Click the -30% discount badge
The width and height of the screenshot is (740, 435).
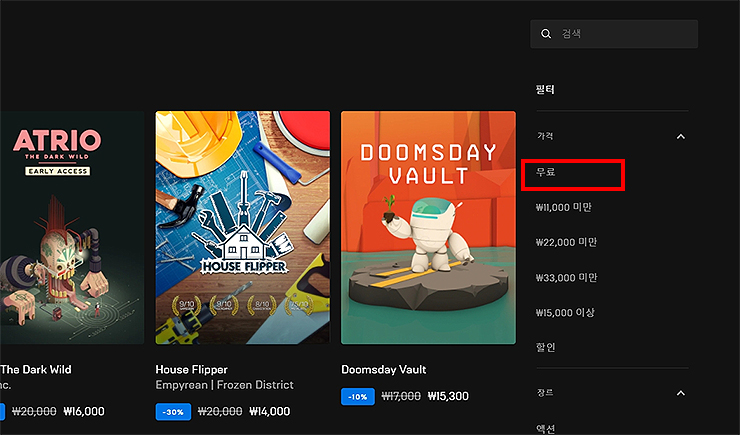[x=173, y=412]
